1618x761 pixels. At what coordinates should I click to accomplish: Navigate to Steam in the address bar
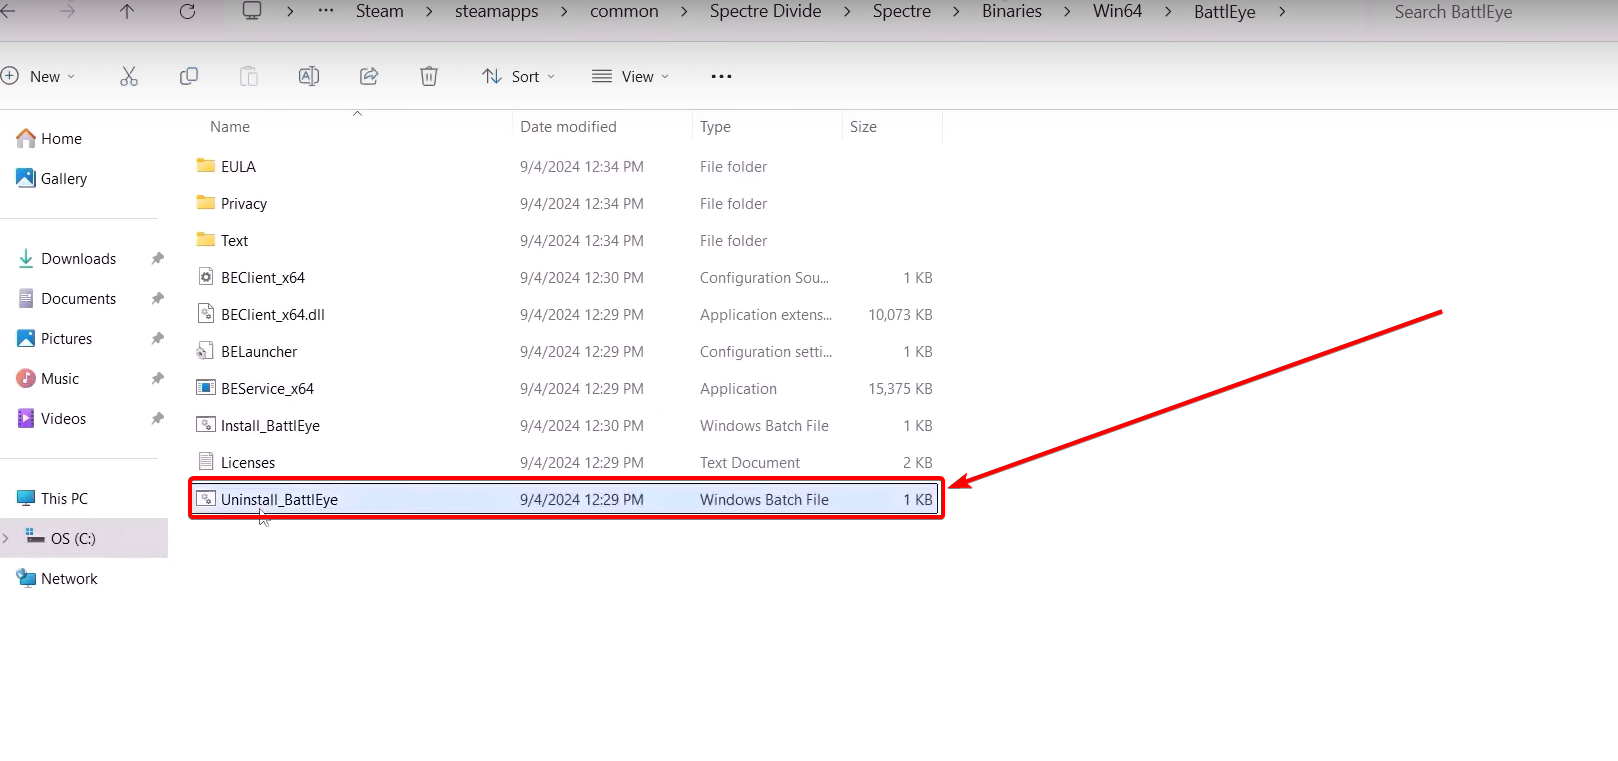tap(380, 11)
